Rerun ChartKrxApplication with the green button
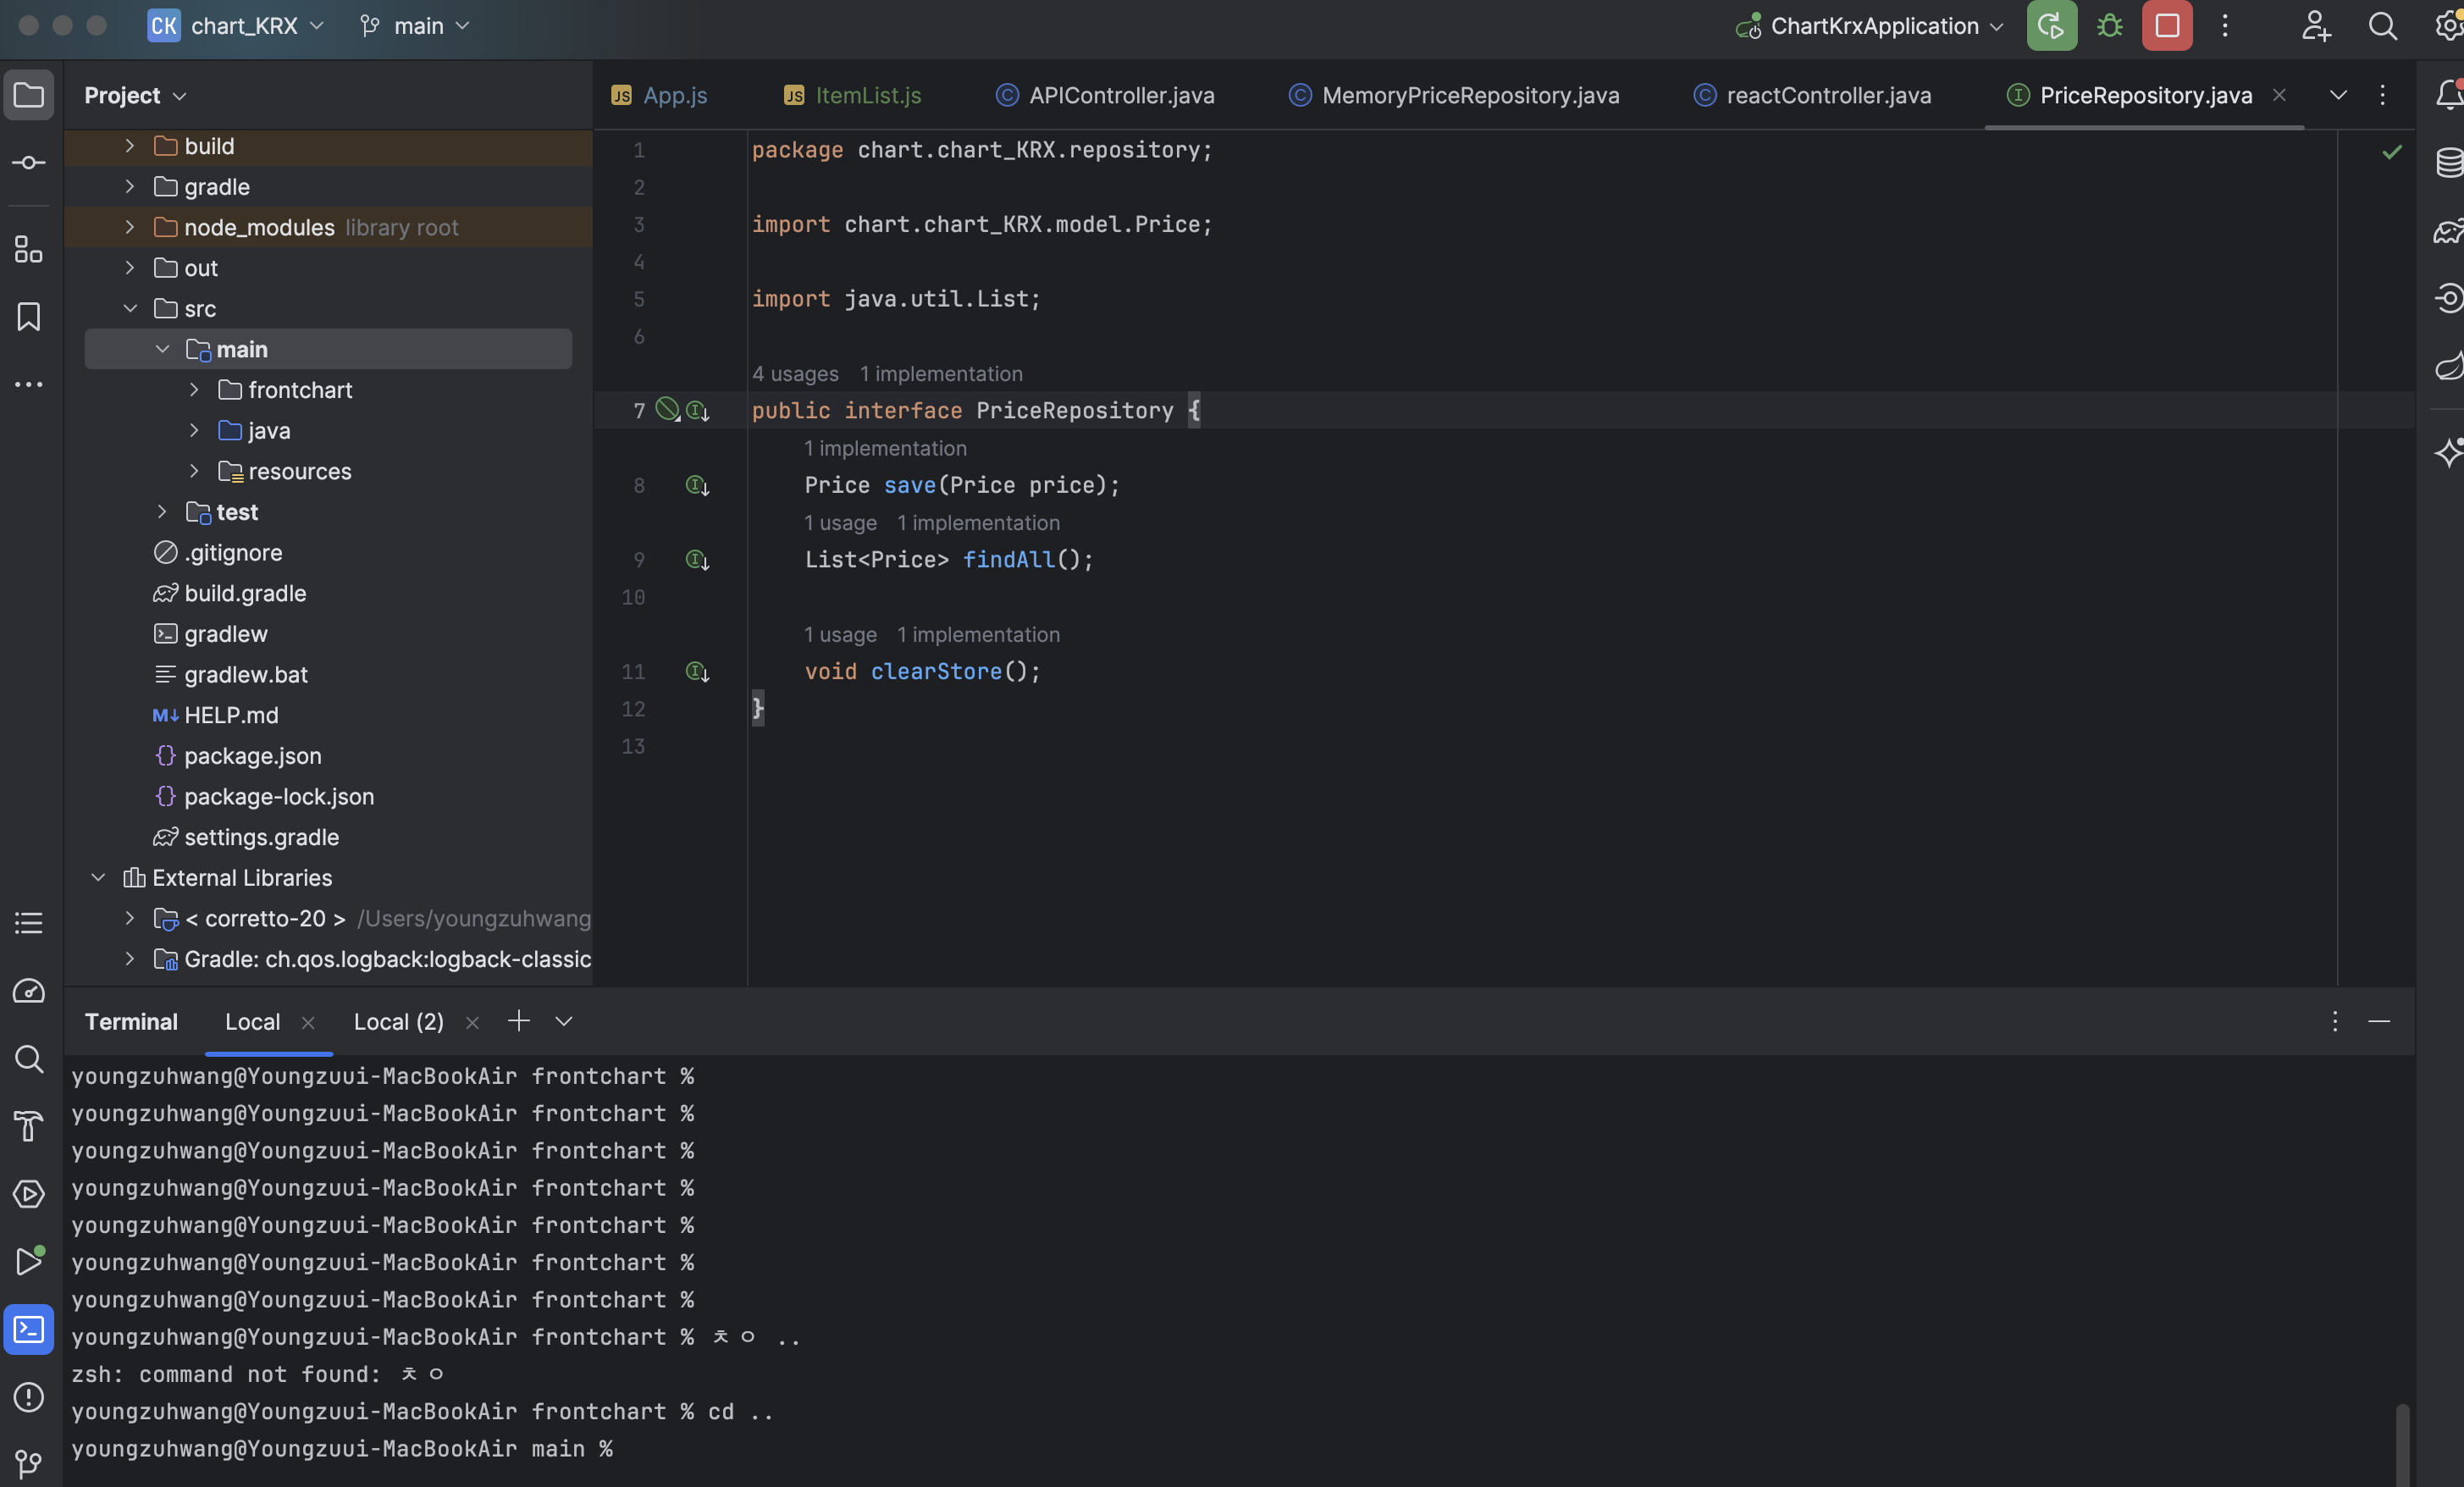The width and height of the screenshot is (2464, 1487). coord(2051,26)
